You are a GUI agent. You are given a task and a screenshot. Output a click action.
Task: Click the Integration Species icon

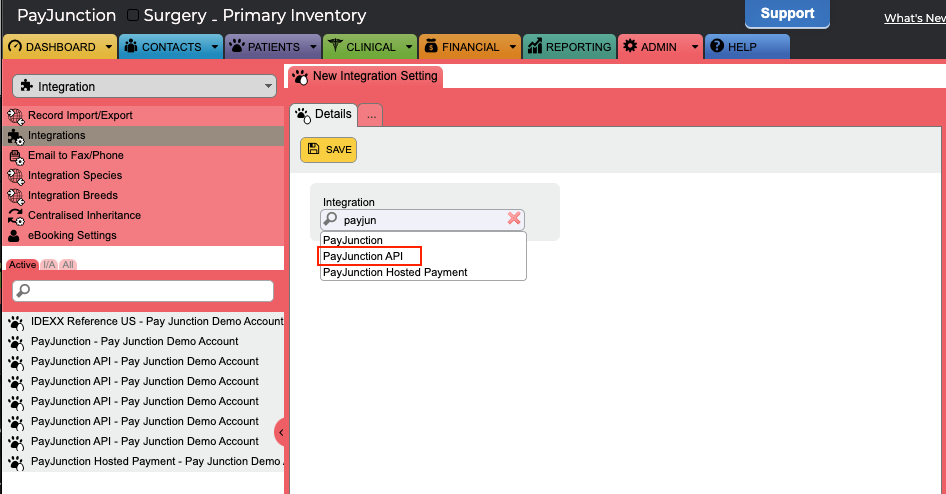(x=16, y=176)
